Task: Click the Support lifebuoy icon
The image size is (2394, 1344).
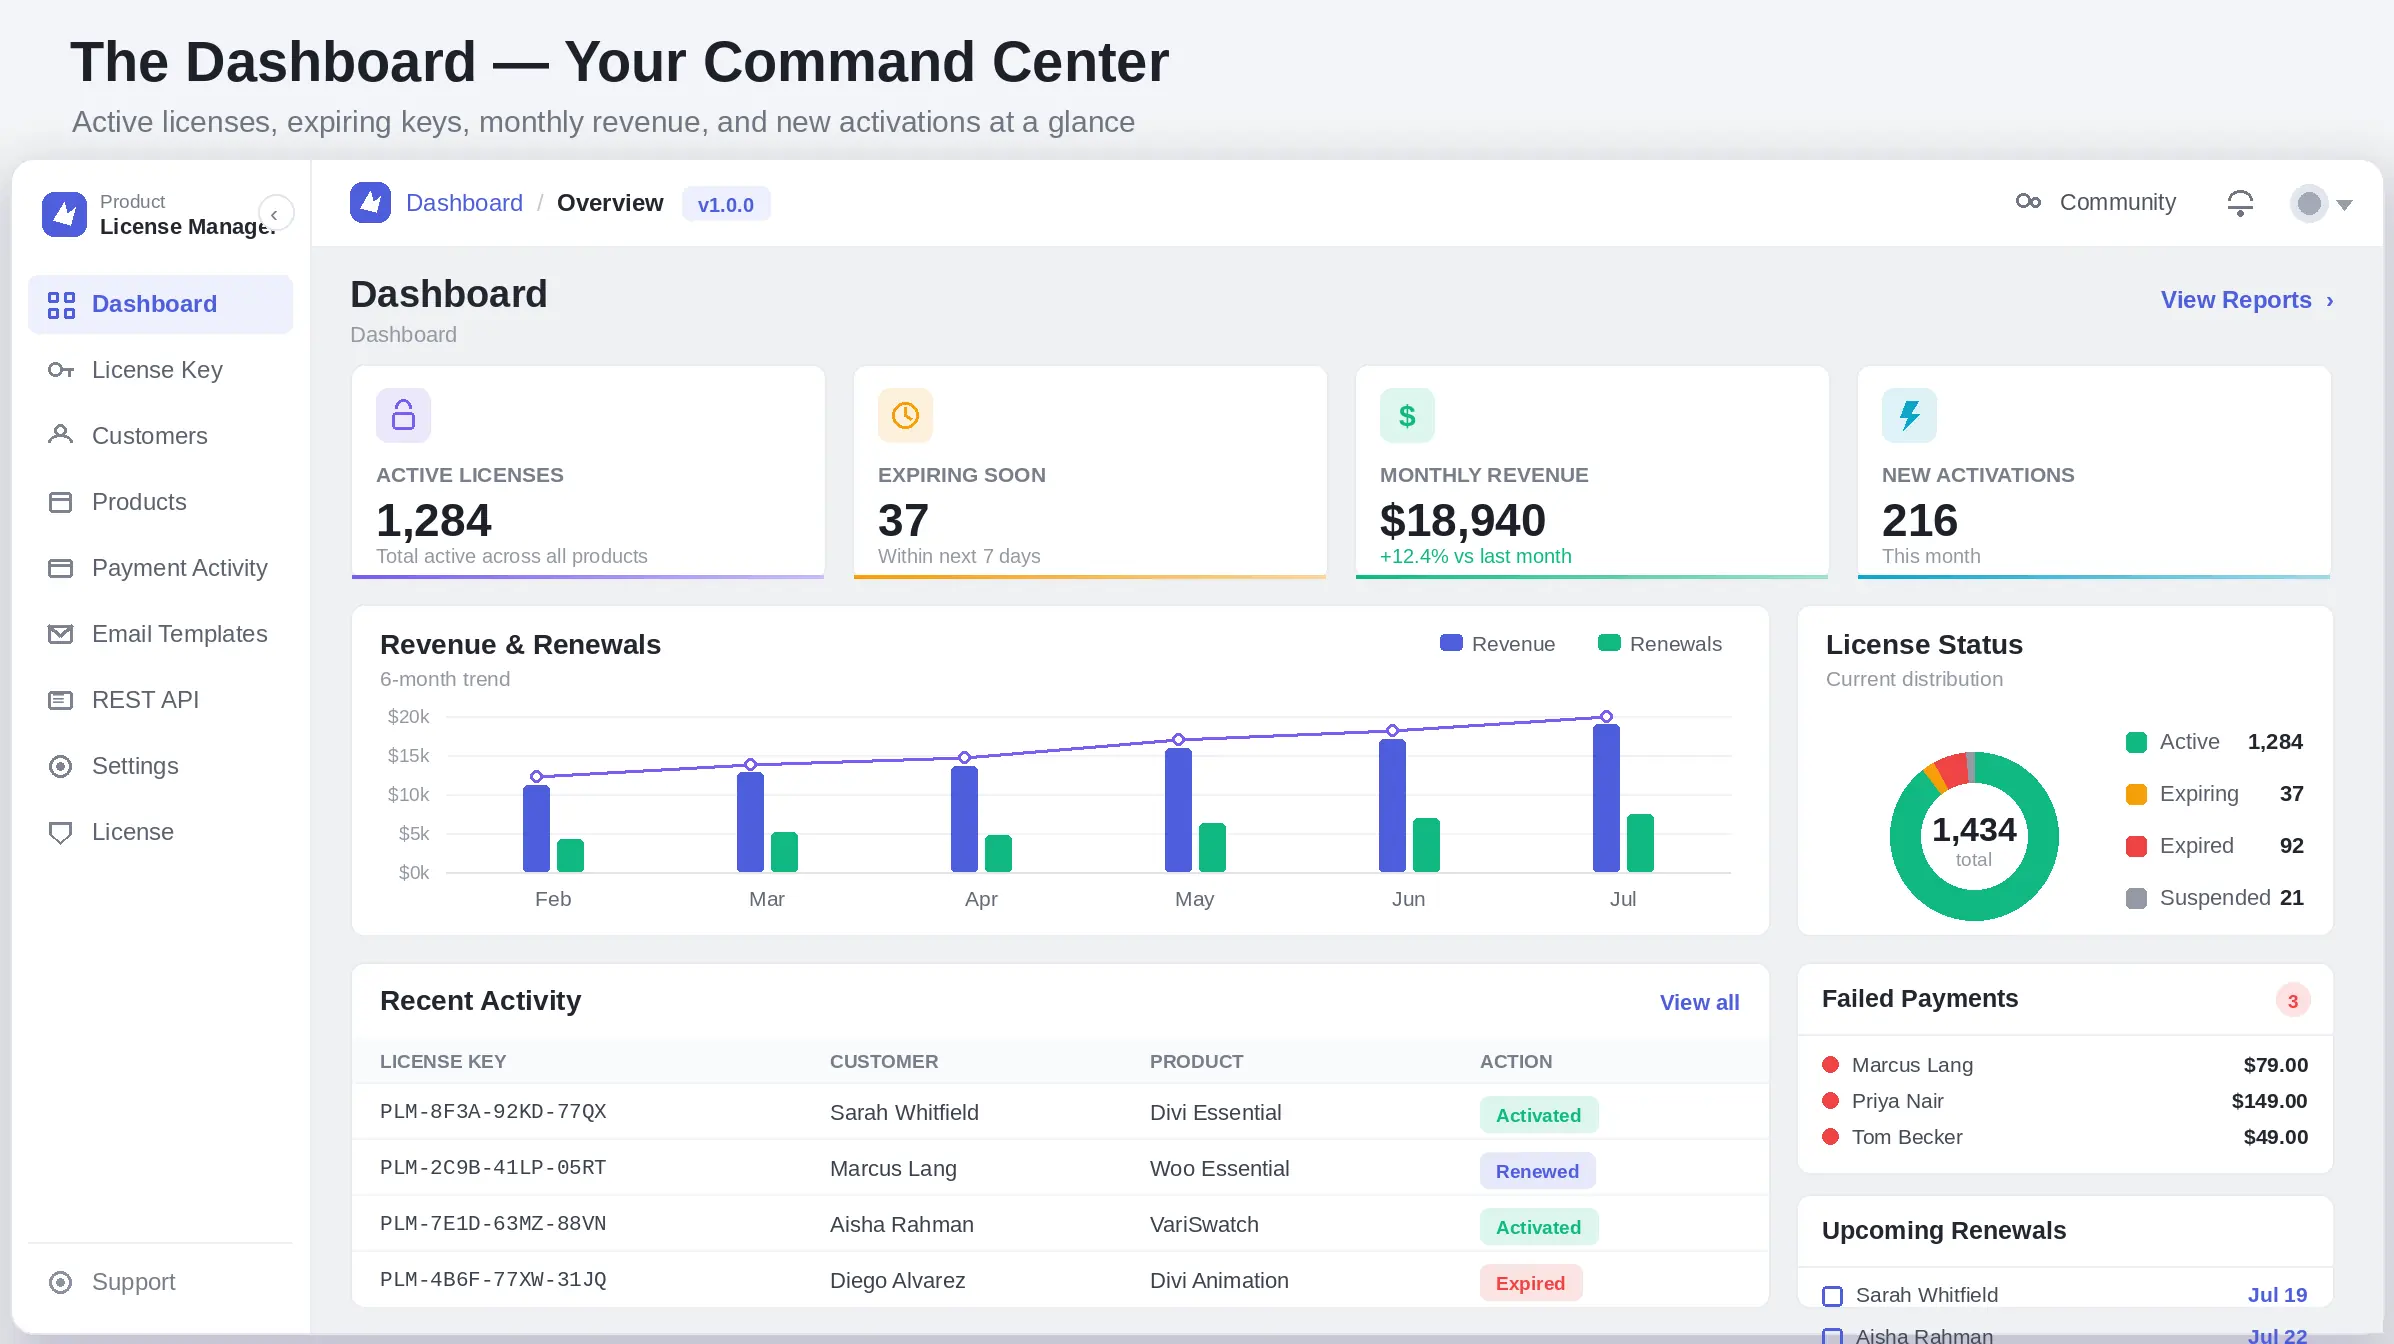Action: click(x=61, y=1282)
